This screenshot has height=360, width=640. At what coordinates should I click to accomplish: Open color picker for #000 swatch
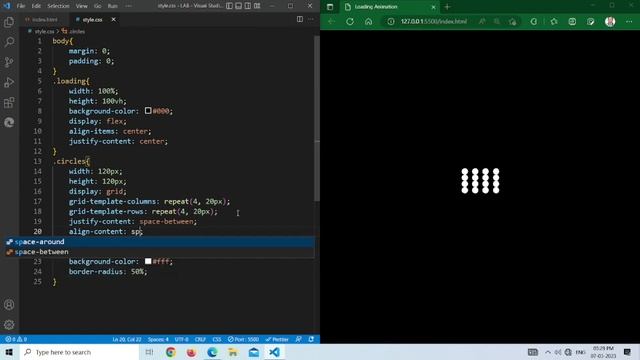click(x=148, y=111)
